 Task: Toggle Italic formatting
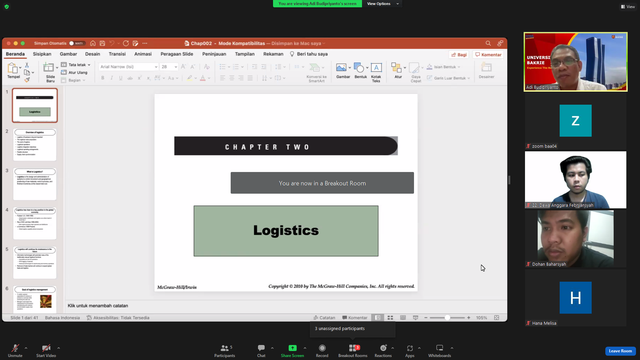[x=111, y=78]
